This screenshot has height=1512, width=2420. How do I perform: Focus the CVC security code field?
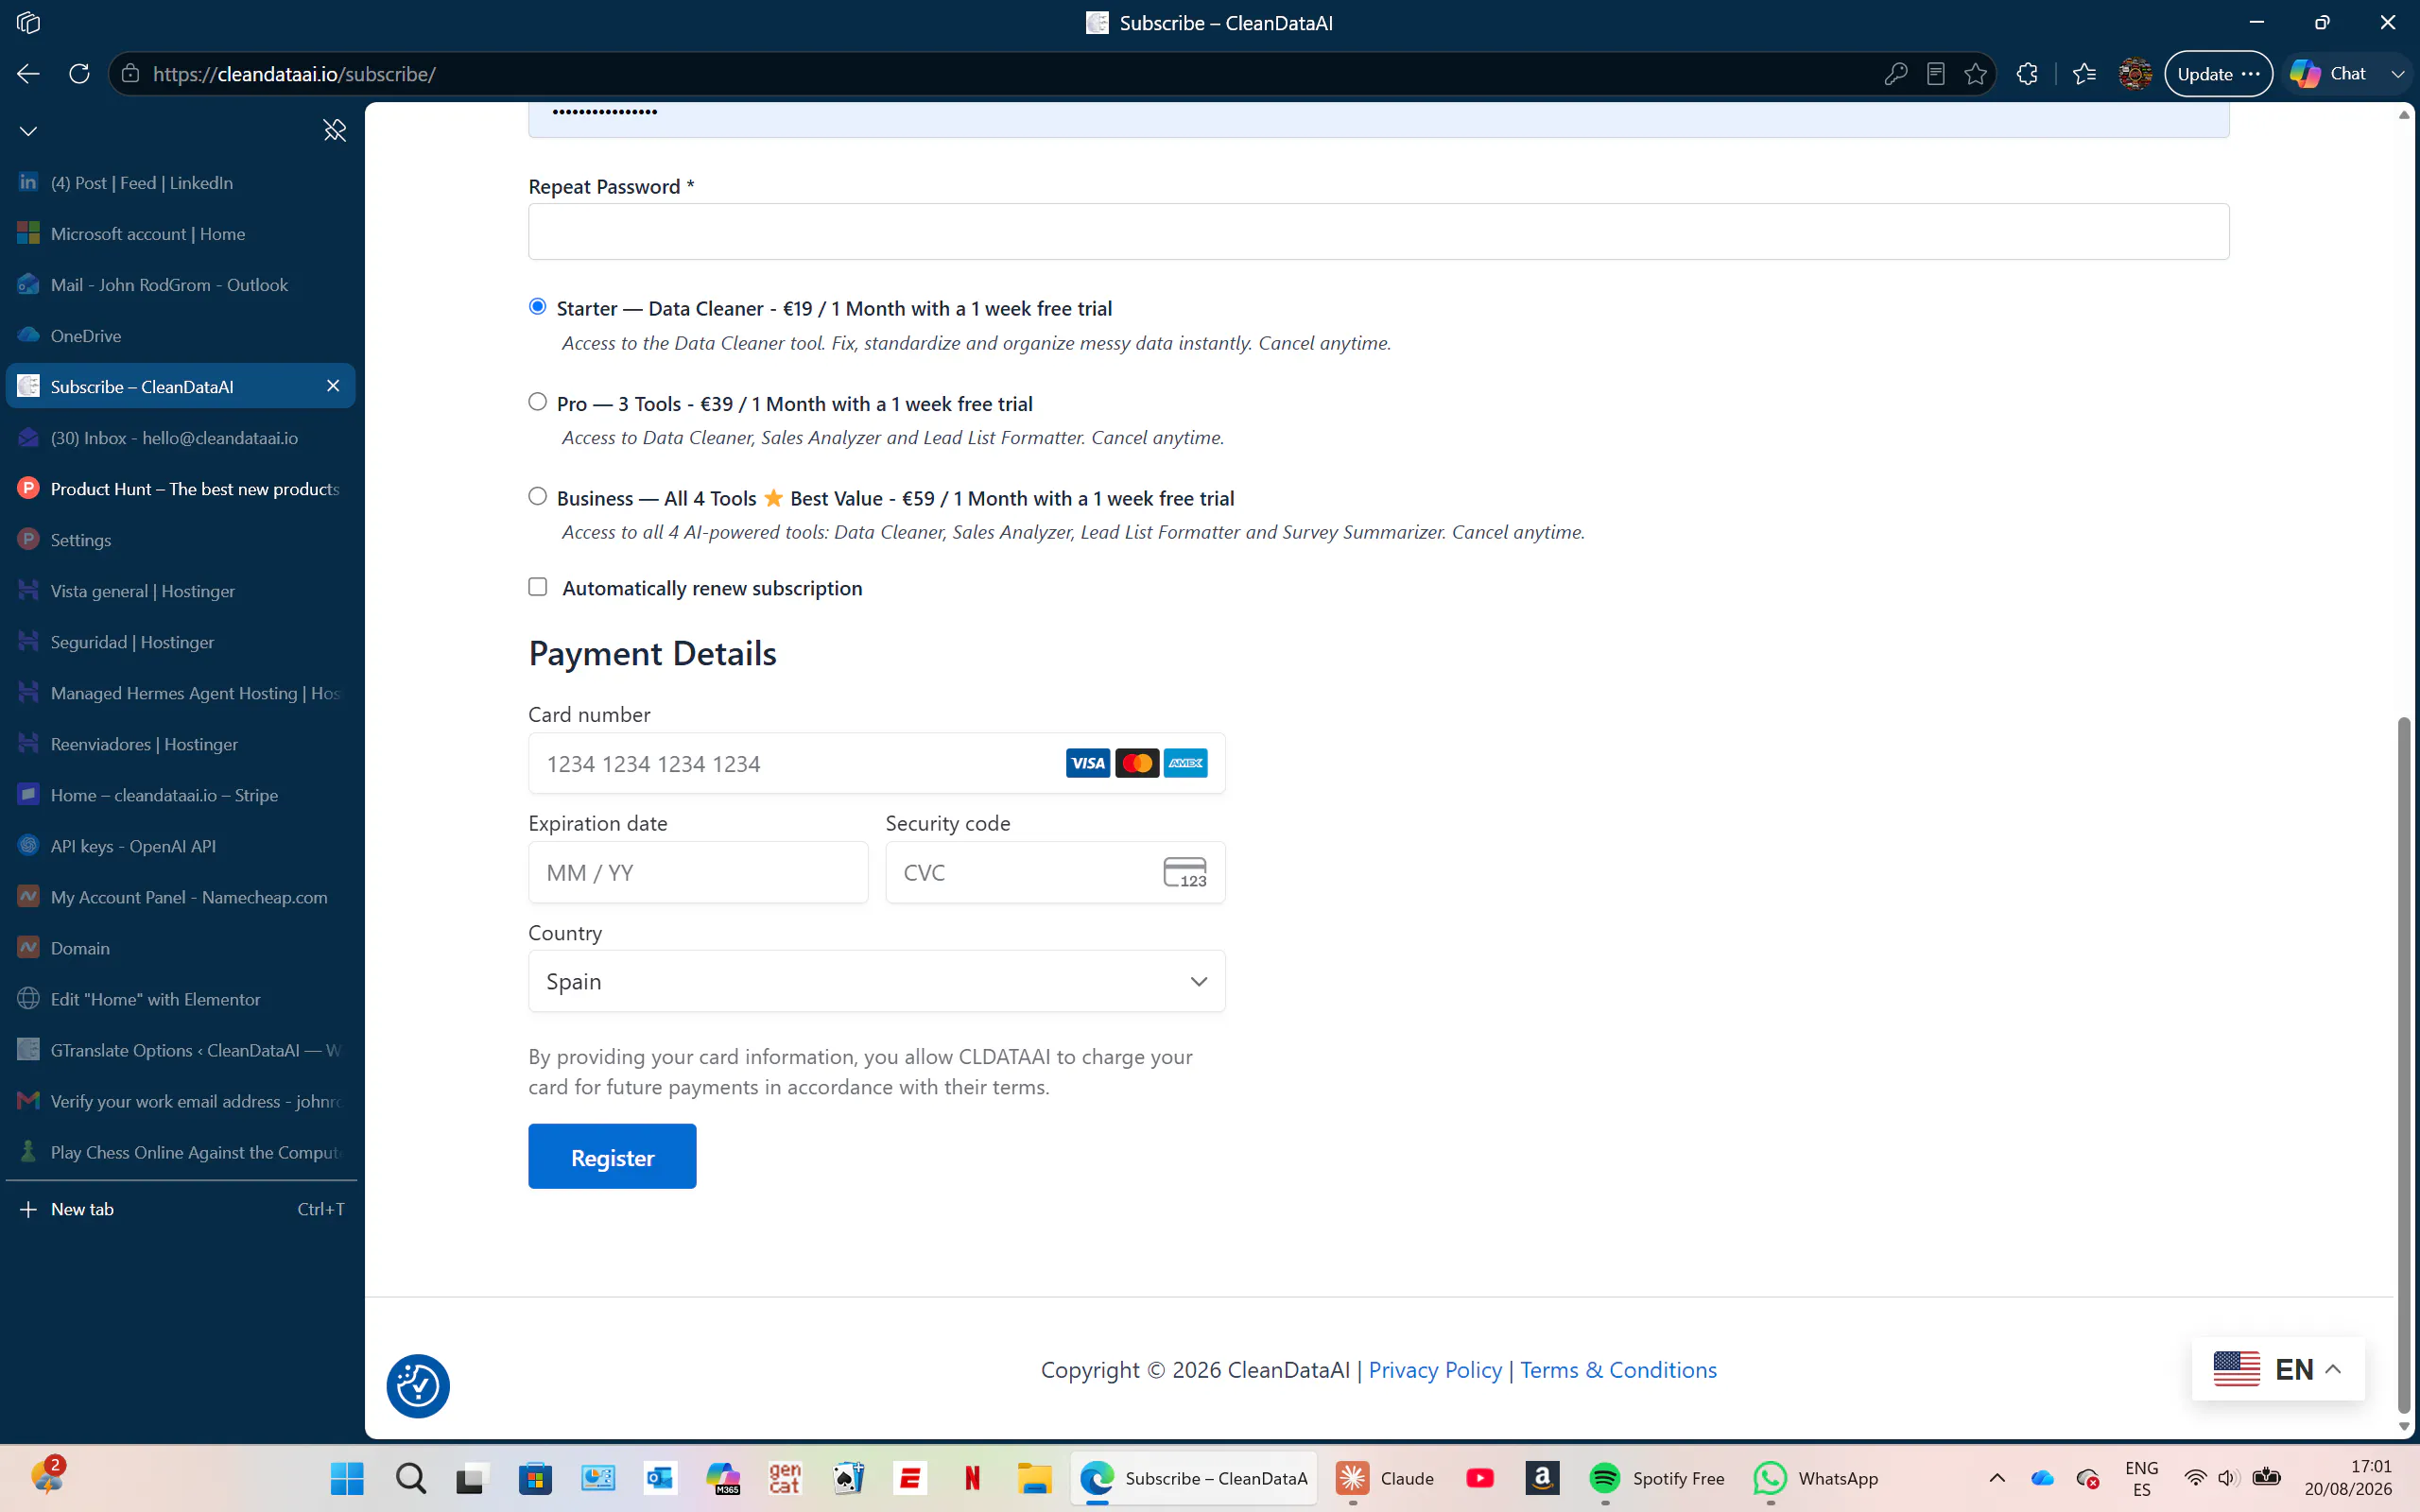(1055, 872)
